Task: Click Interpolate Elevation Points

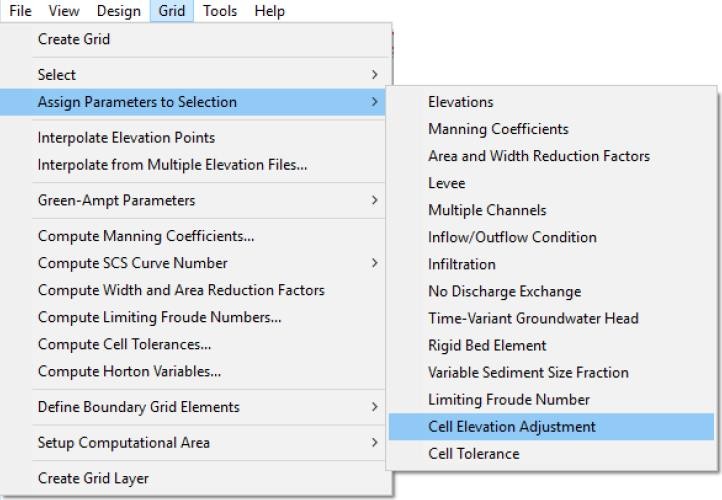Action: [x=126, y=137]
